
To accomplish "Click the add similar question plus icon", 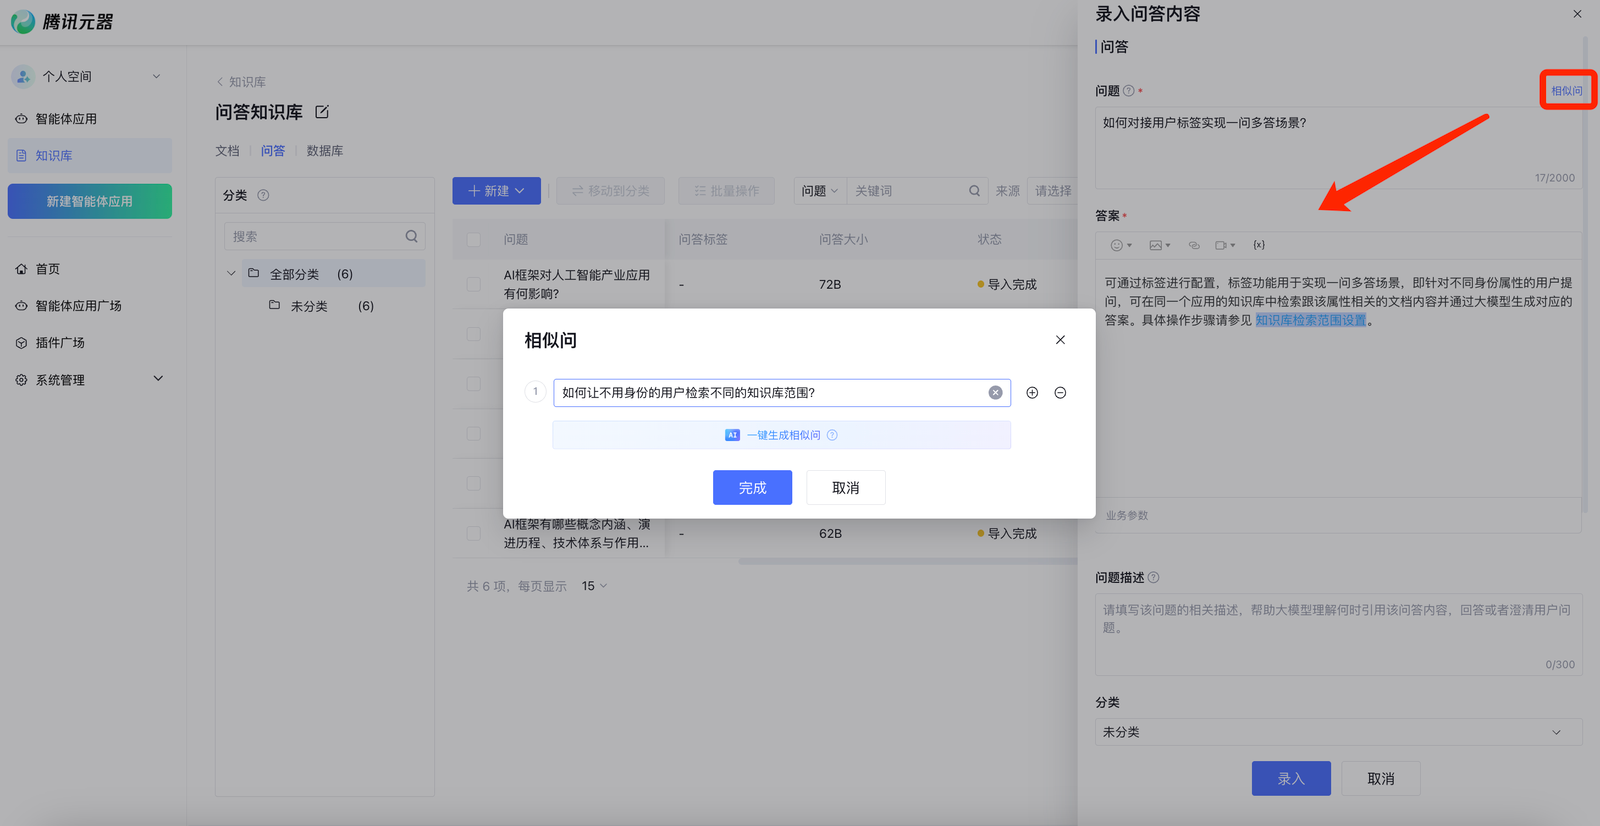I will (x=1032, y=393).
